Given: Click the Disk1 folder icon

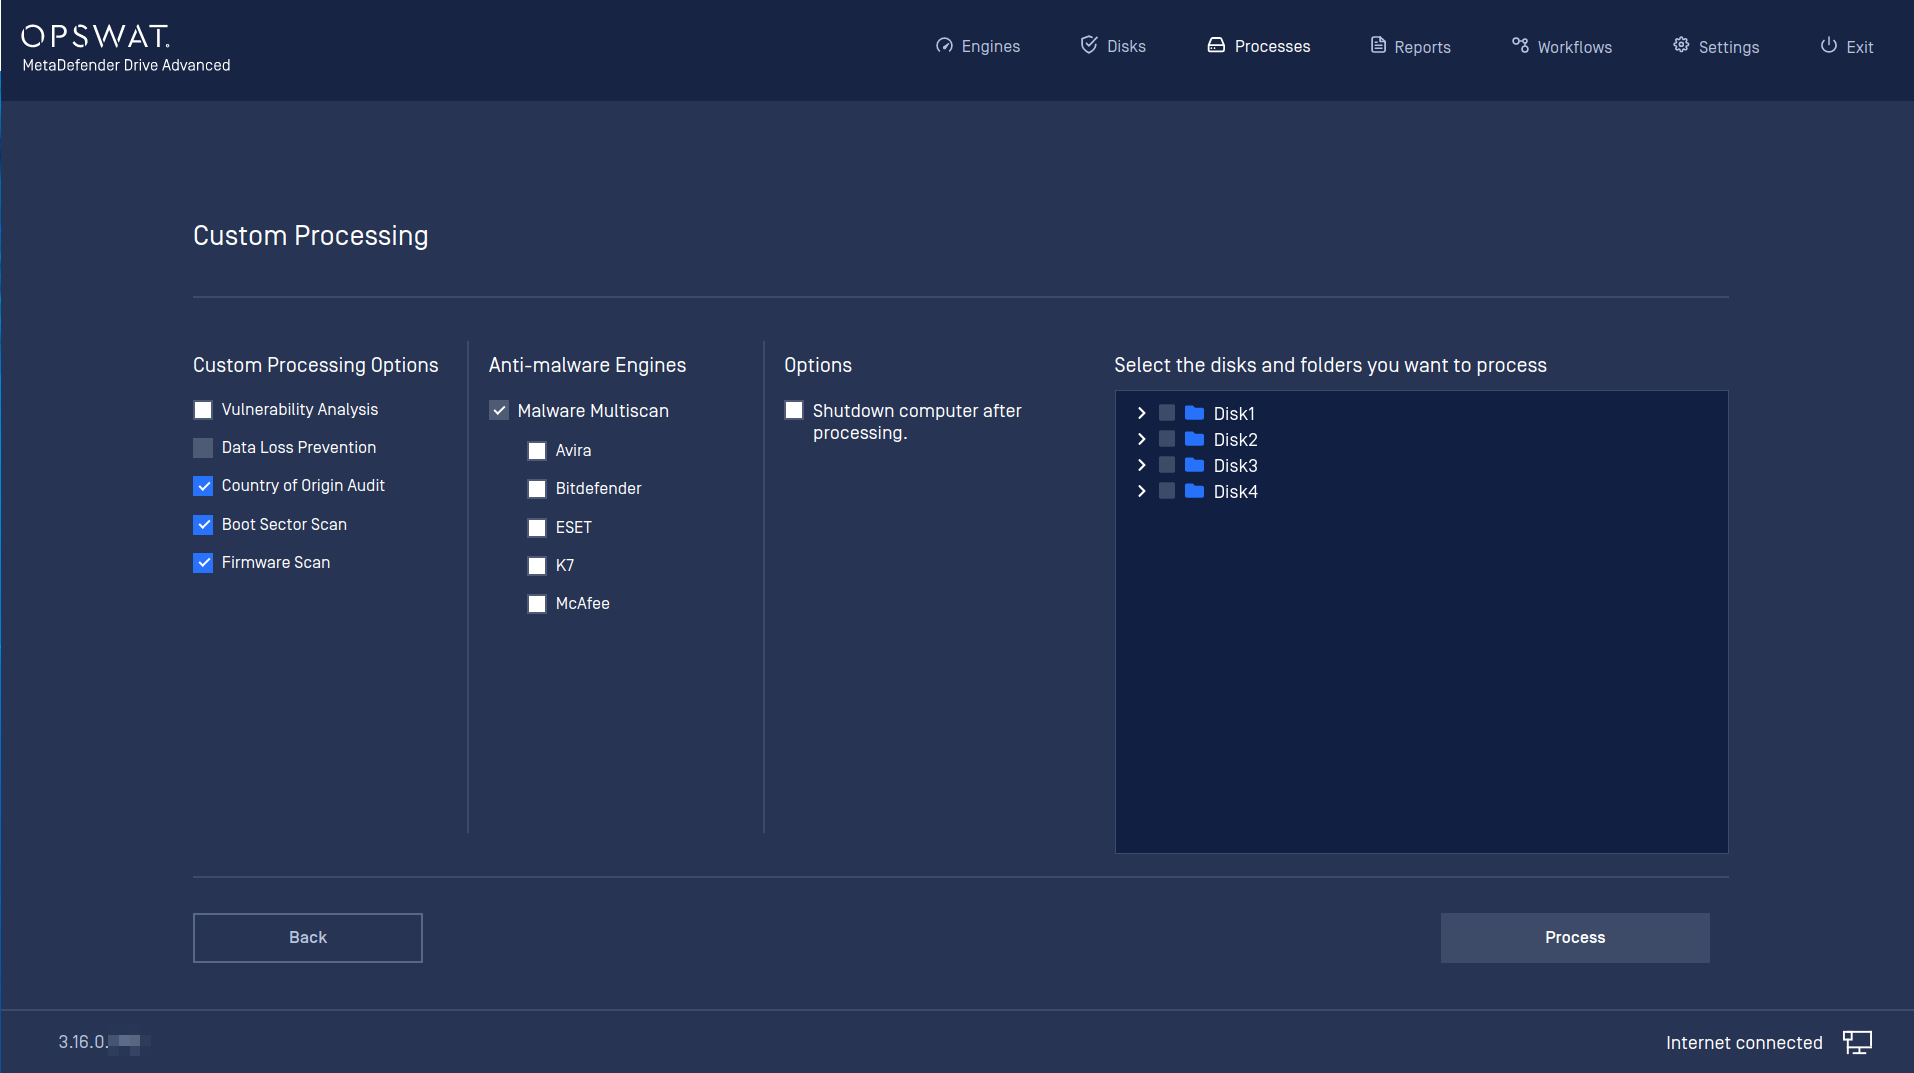Looking at the screenshot, I should (x=1194, y=413).
